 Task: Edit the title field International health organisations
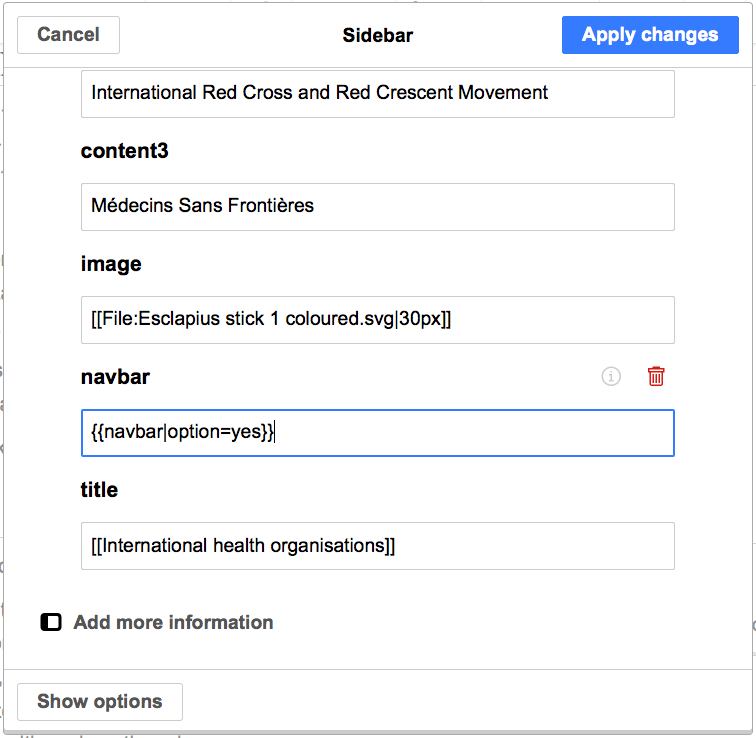coord(378,546)
